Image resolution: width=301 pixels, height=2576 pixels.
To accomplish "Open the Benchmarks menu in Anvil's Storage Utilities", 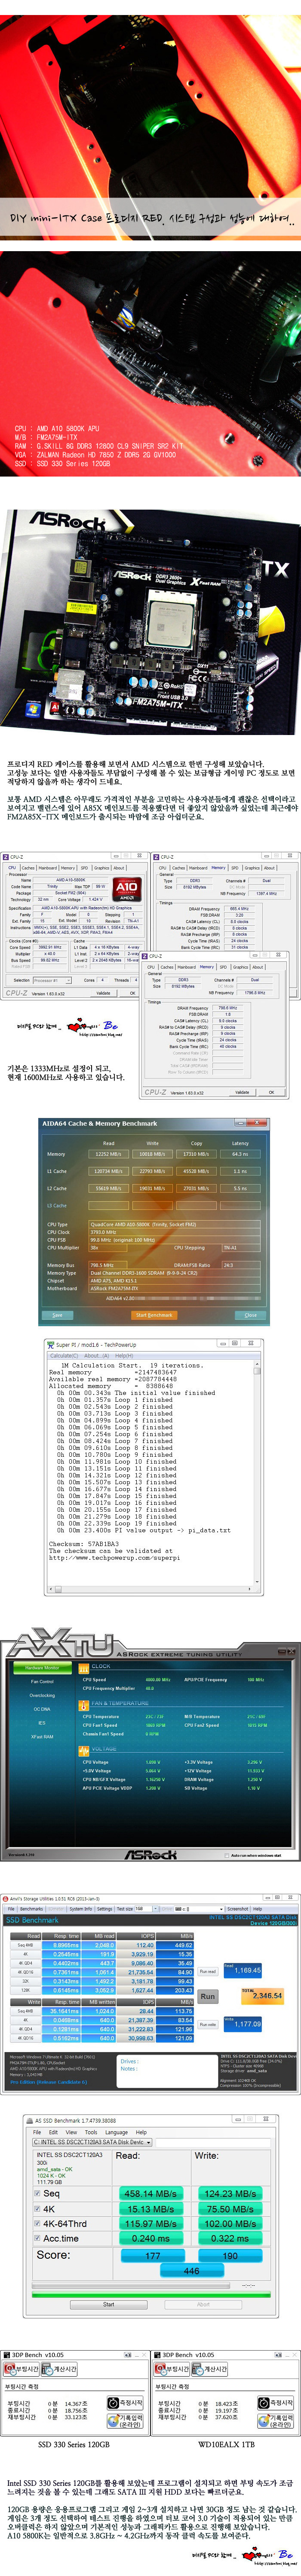I will pyautogui.click(x=31, y=1909).
